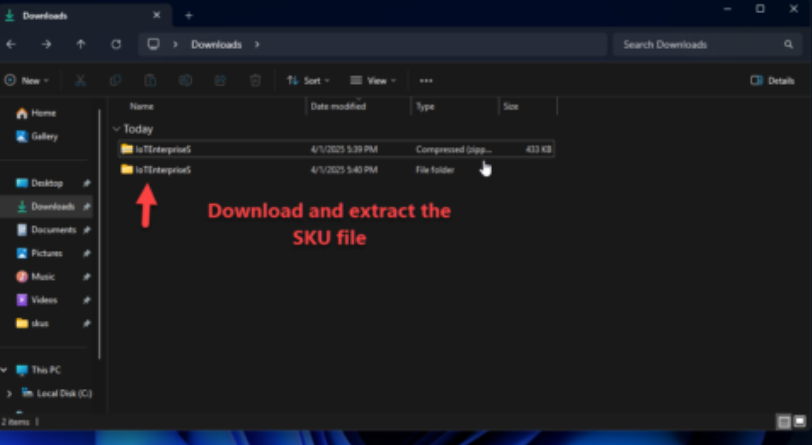Toggle the Details pane
812x445 pixels.
[x=772, y=80]
